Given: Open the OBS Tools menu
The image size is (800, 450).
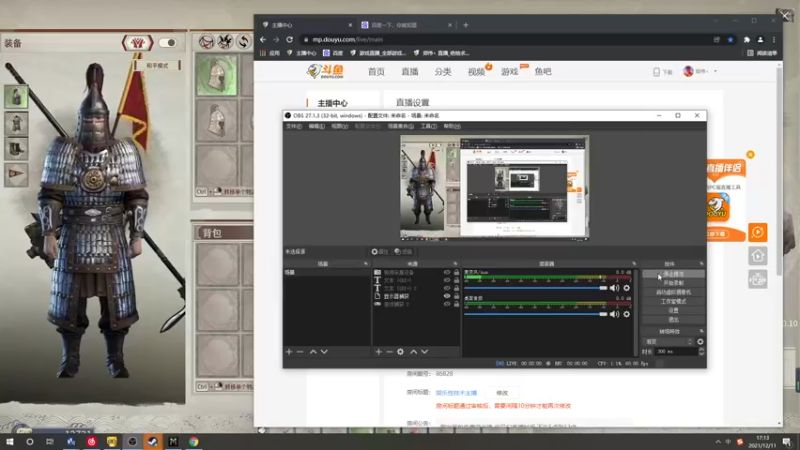Looking at the screenshot, I should pos(429,126).
